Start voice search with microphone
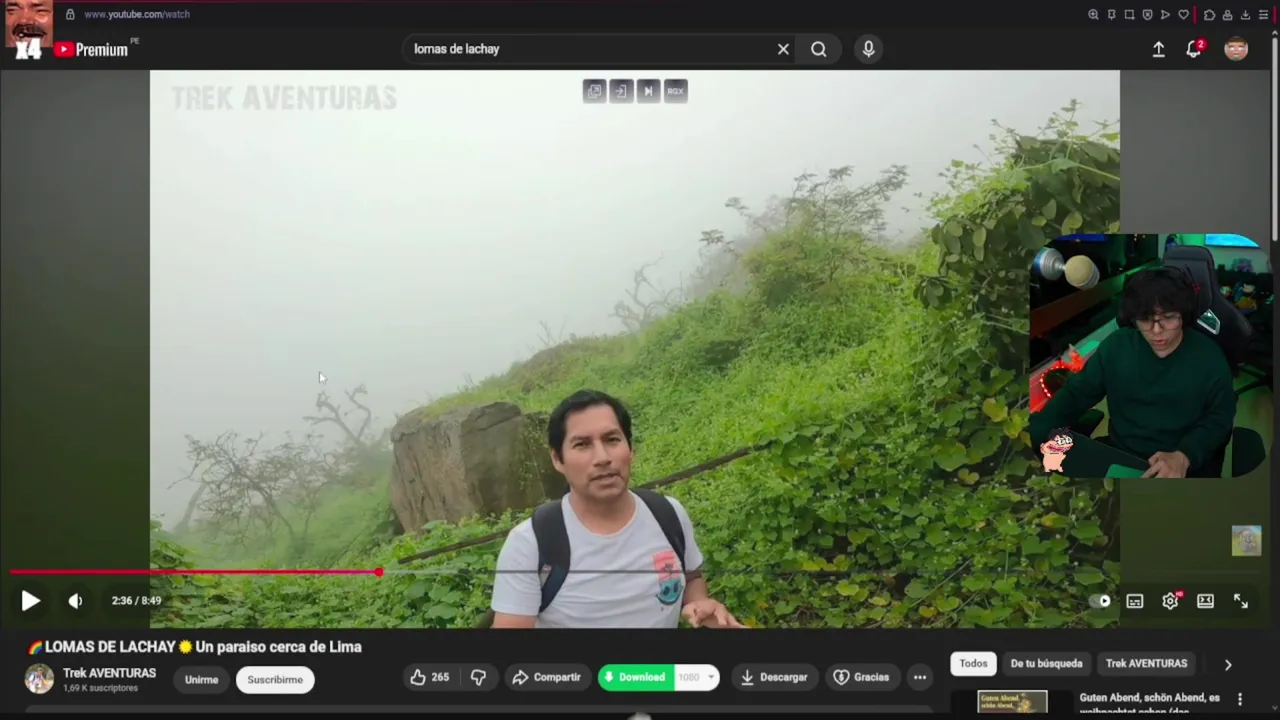 pyautogui.click(x=868, y=49)
